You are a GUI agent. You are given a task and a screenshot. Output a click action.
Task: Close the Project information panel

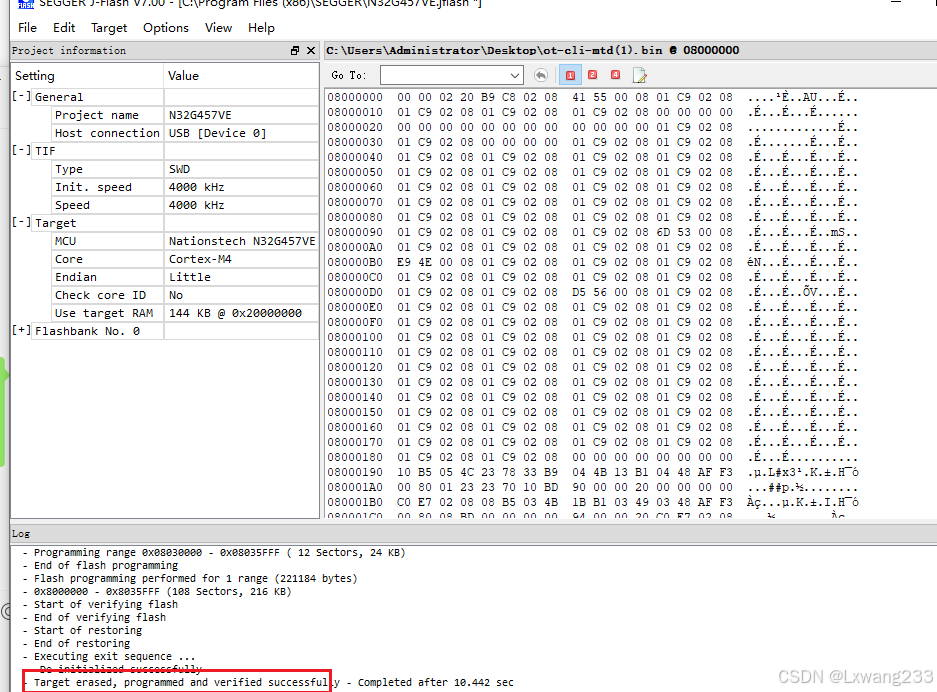[x=311, y=51]
